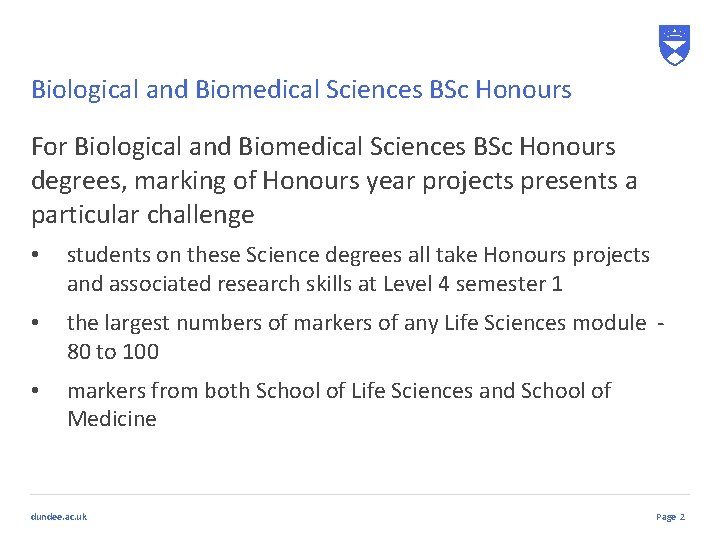Click the bullet marker beside "the largest numbers"
Viewport: 720px width, 540px height.
[x=36, y=324]
